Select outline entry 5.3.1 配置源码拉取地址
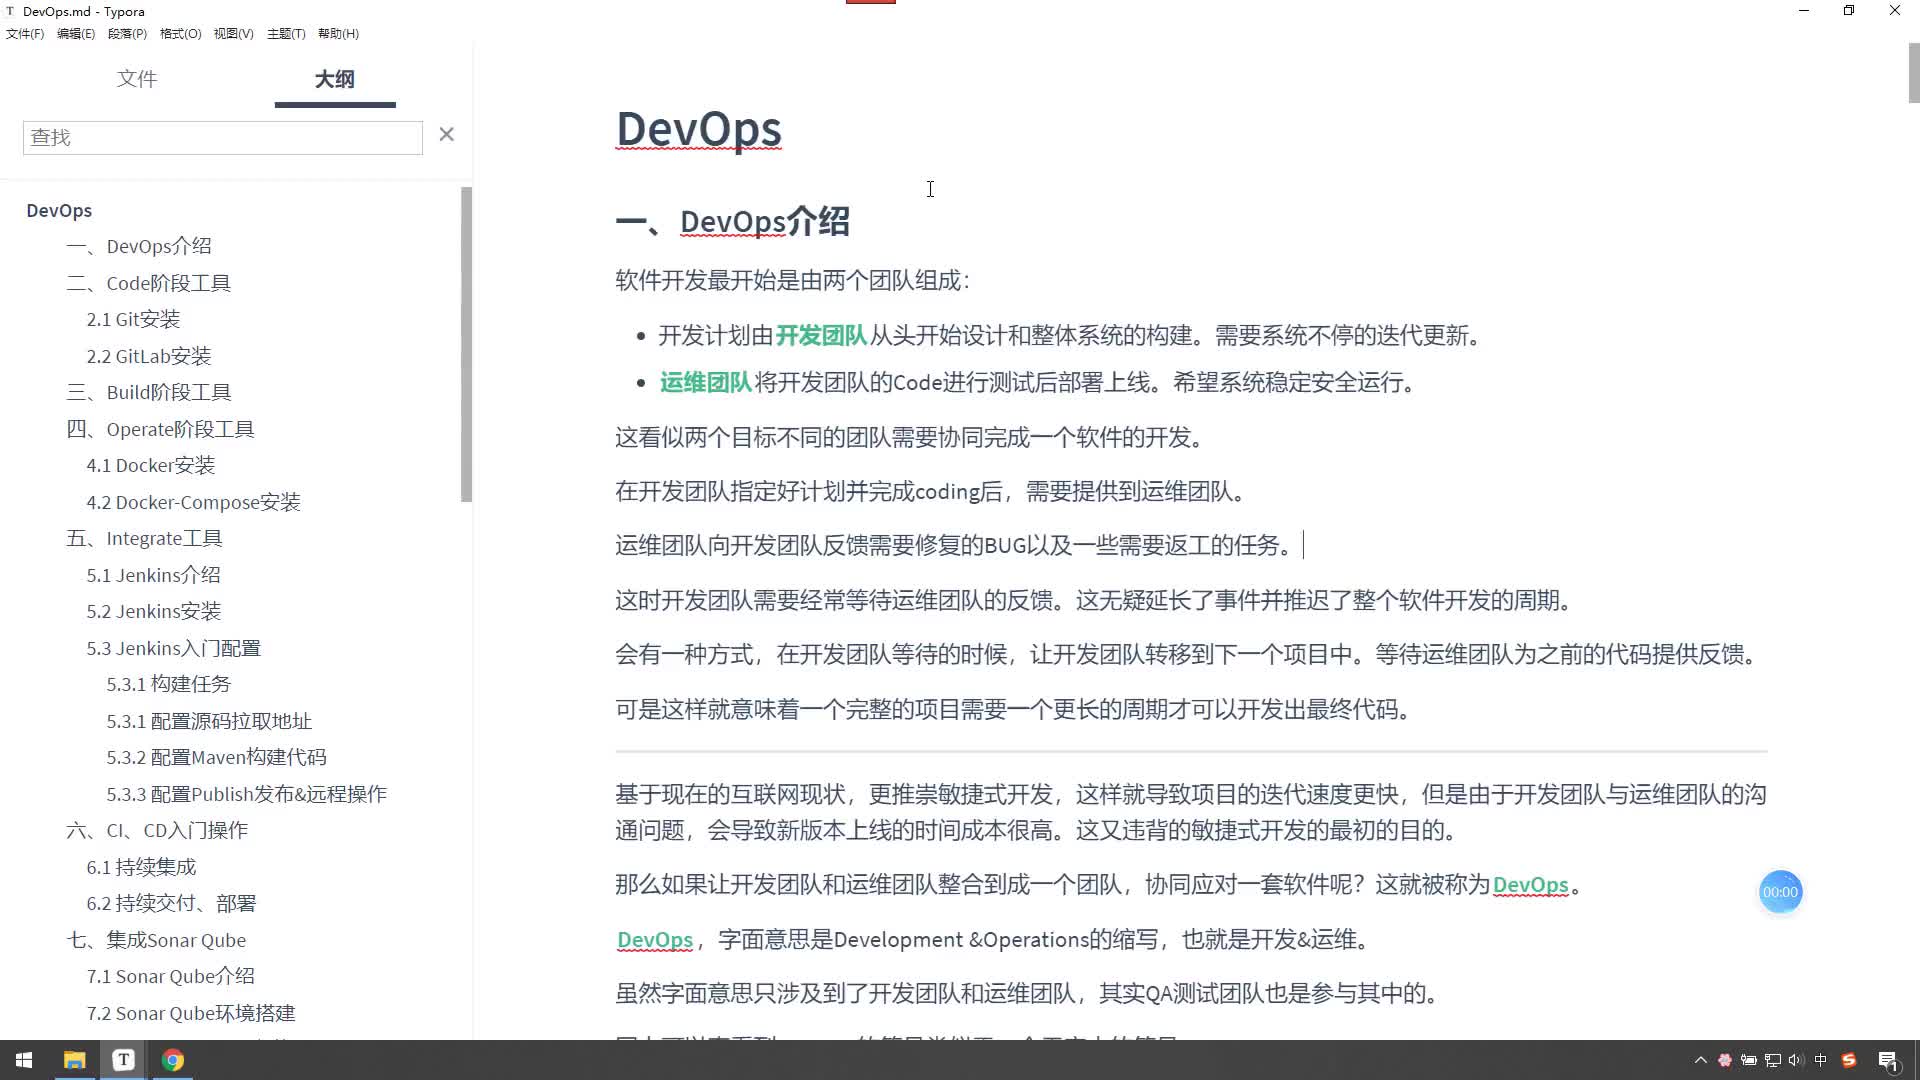This screenshot has width=1920, height=1080. tap(209, 721)
